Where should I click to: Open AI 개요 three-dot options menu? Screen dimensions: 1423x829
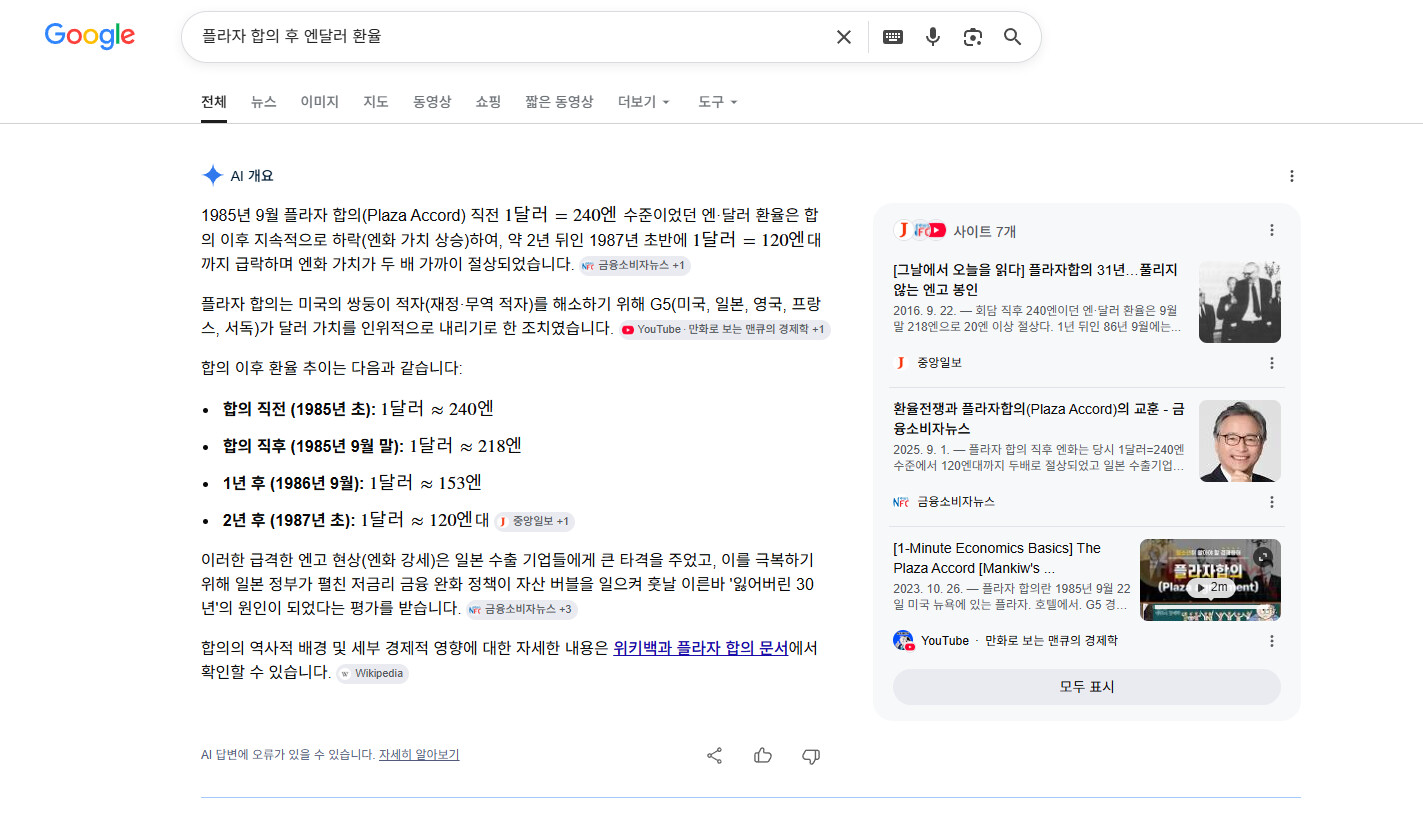1291,176
